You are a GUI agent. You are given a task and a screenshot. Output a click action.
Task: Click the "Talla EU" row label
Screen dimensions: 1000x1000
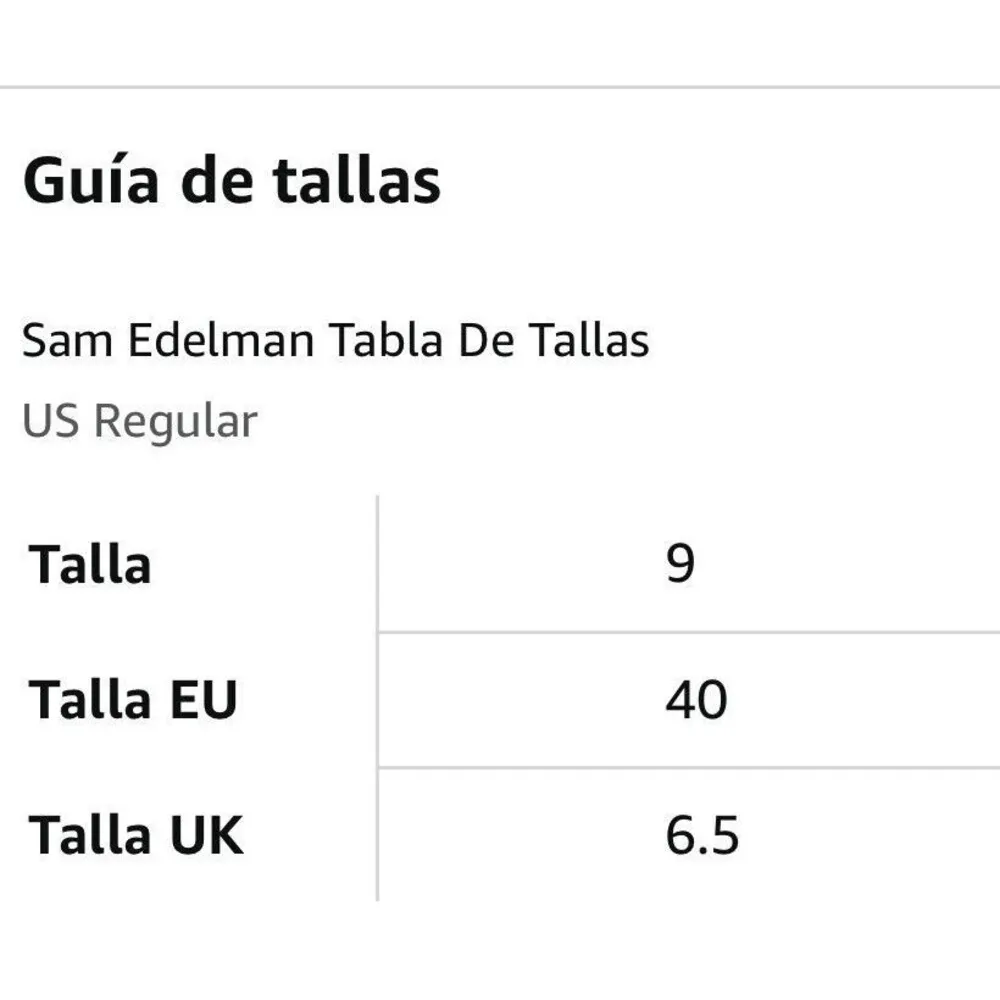click(x=132, y=700)
